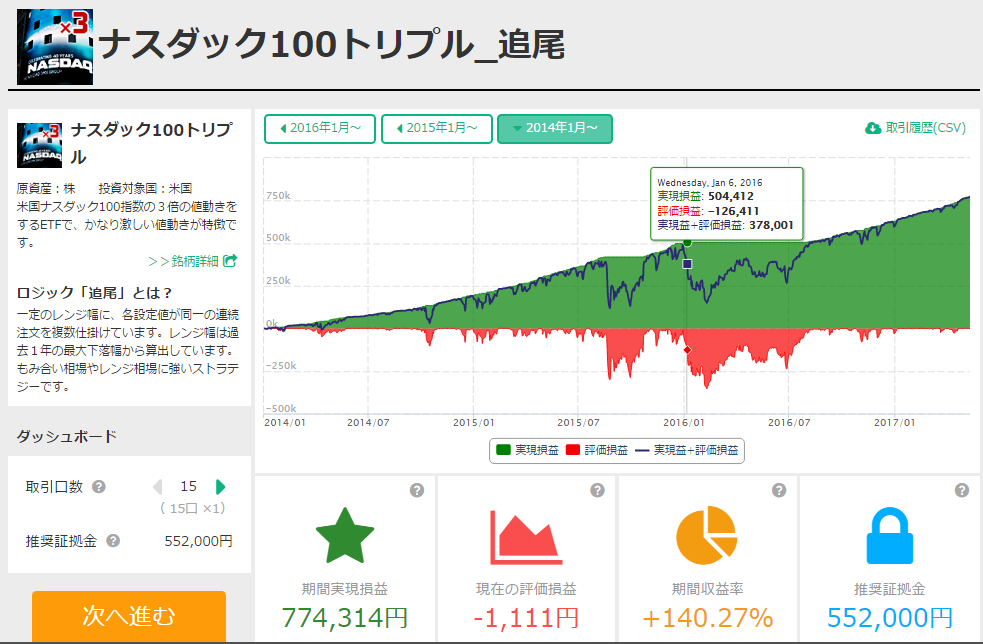This screenshot has height=644, width=983.
Task: Click the orange pie chart icon
Action: 707,536
